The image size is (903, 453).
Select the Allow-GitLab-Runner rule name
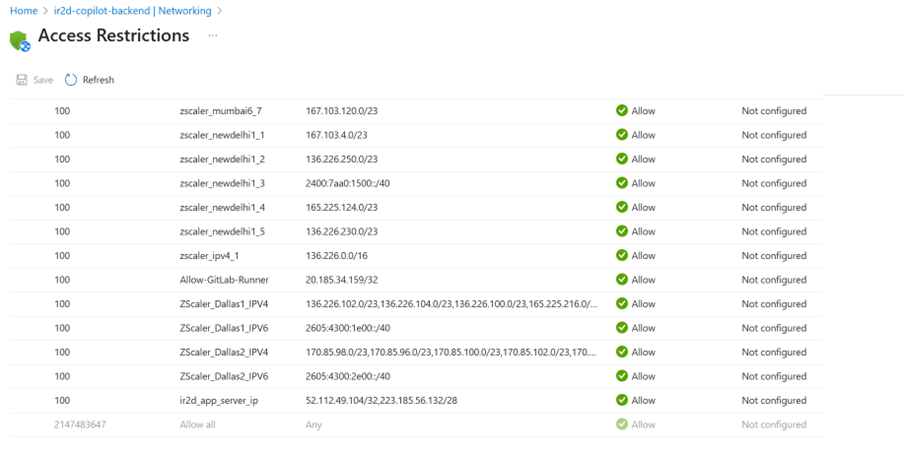(x=224, y=280)
